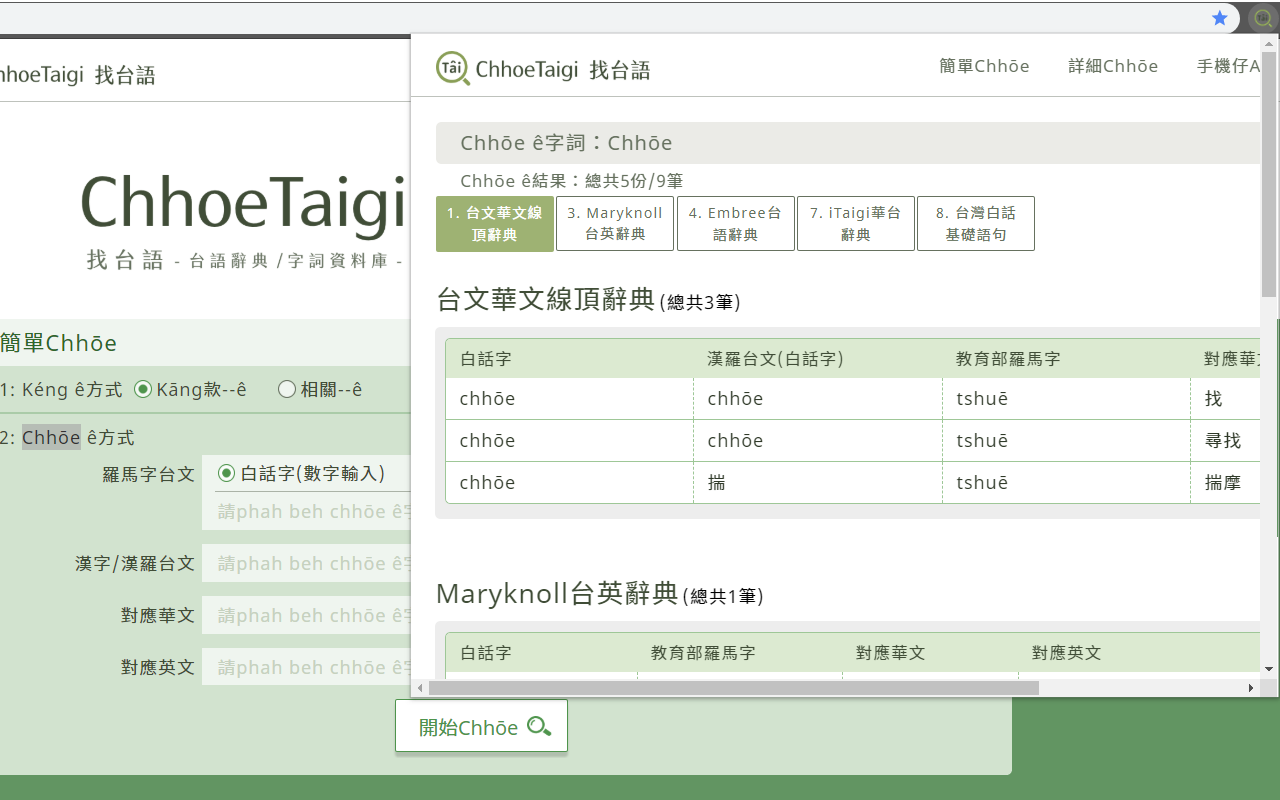The height and width of the screenshot is (800, 1280).
Task: Switch to 台文華文線頂辭典 tab
Action: pyautogui.click(x=494, y=224)
